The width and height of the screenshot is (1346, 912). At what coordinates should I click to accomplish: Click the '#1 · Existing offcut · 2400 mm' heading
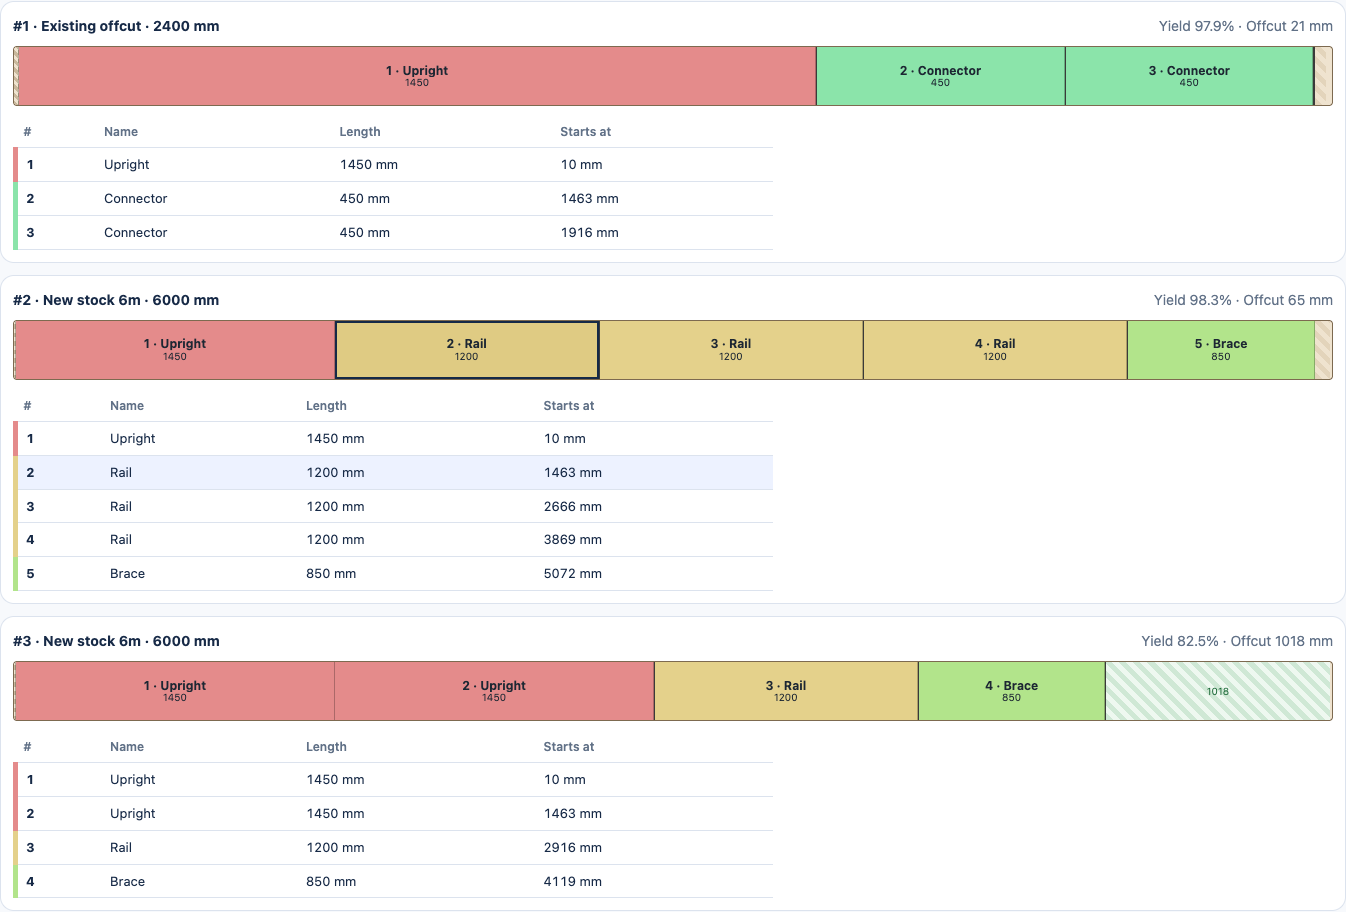(x=116, y=26)
